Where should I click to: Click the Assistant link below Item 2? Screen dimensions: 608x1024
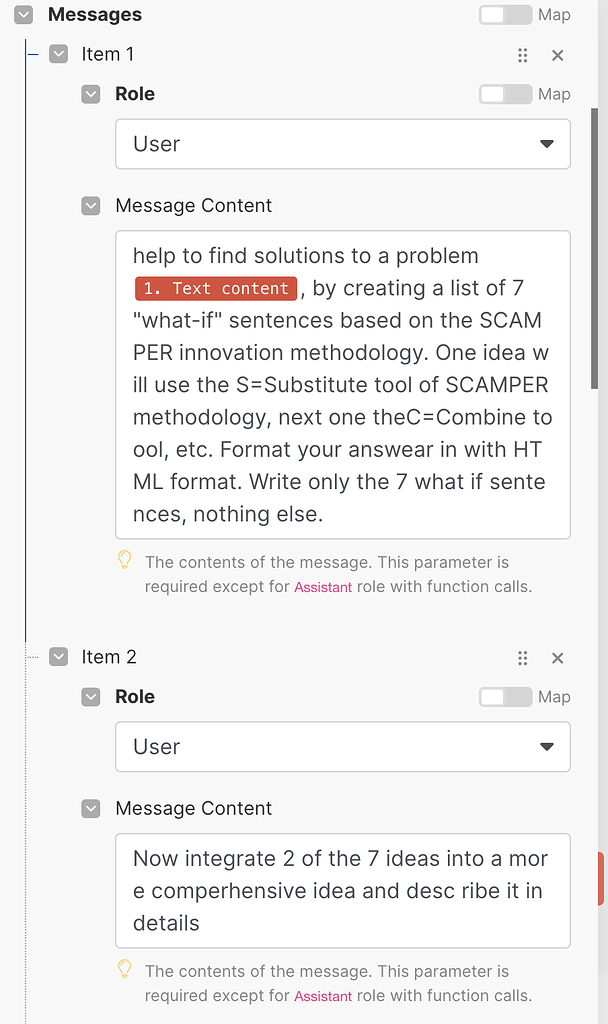[x=325, y=995]
